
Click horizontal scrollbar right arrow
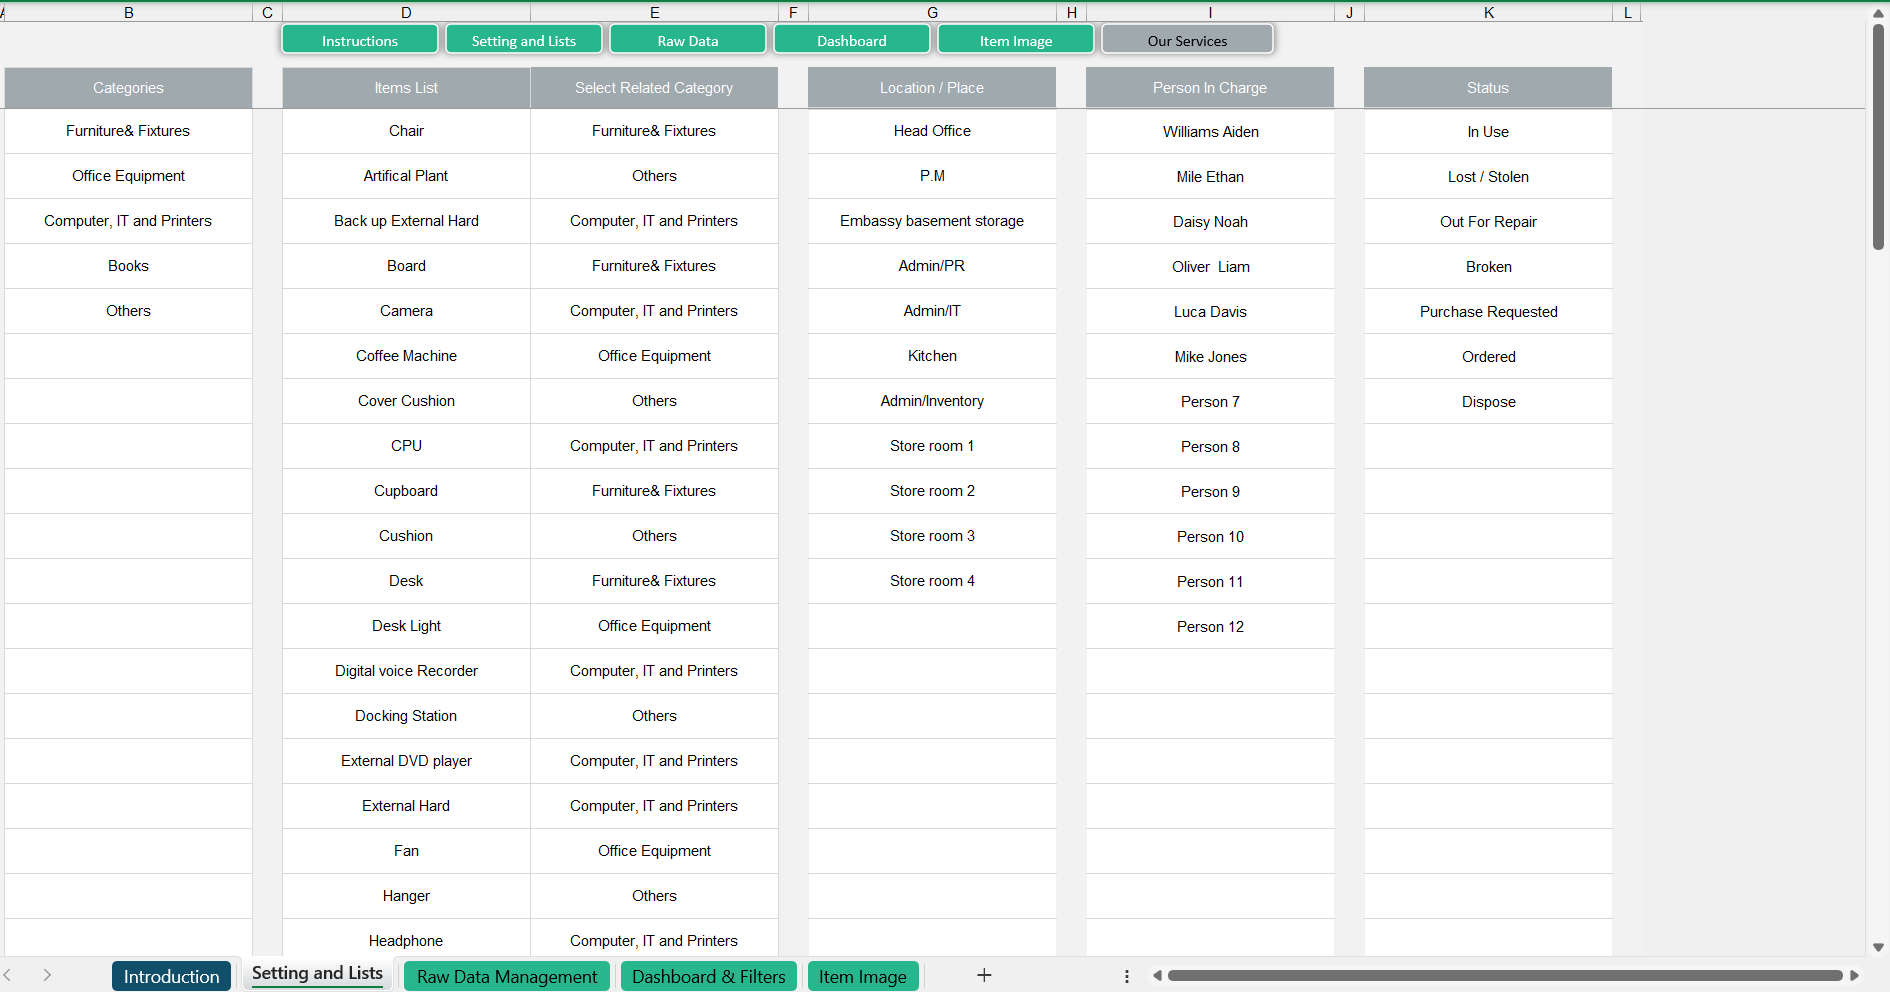tap(1854, 975)
